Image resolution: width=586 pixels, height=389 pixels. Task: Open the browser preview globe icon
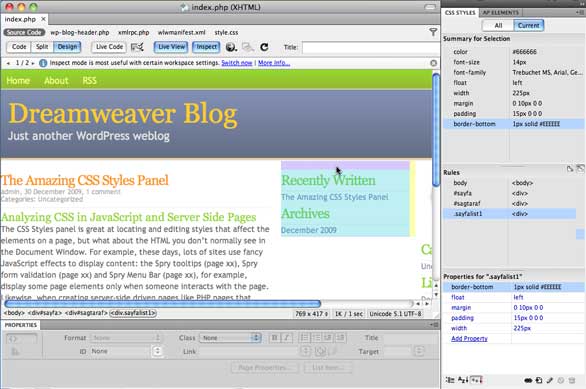231,47
